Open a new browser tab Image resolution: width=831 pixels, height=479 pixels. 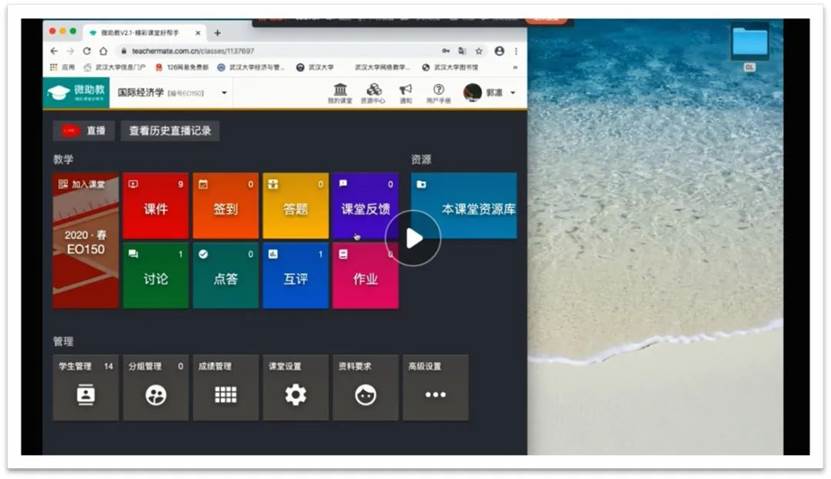click(x=217, y=33)
